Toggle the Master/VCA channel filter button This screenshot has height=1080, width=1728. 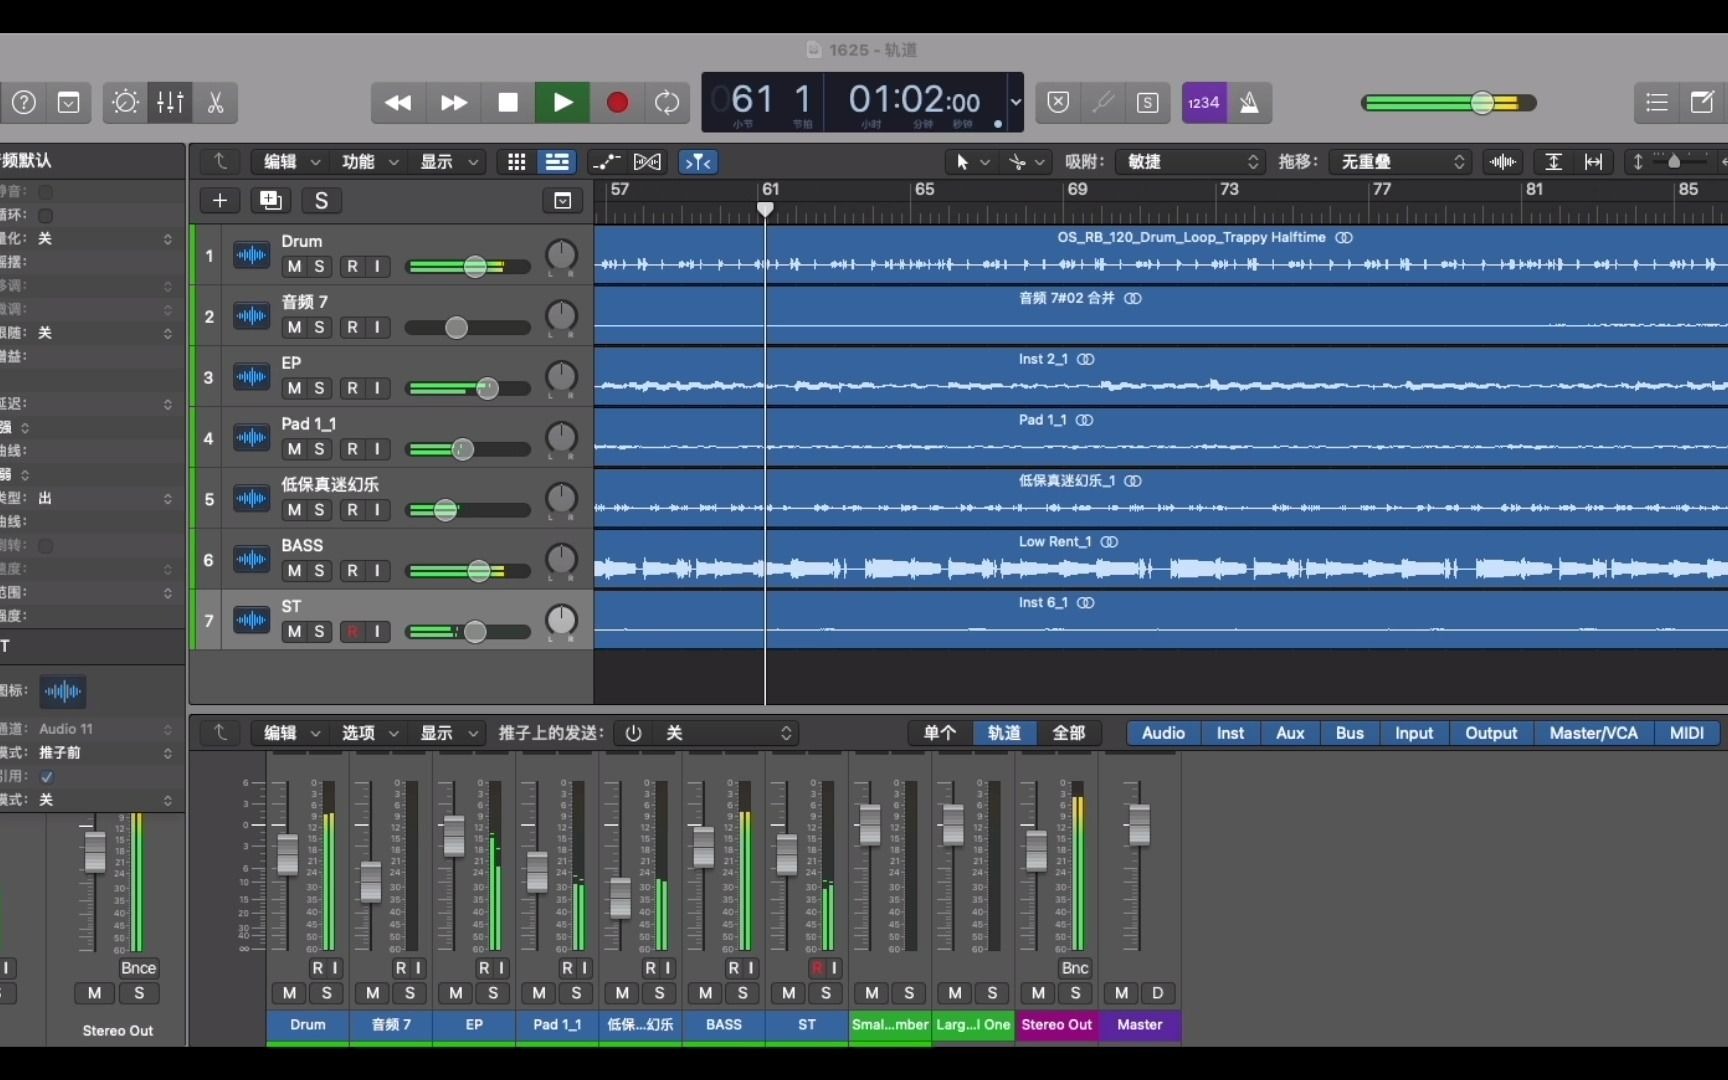point(1593,733)
